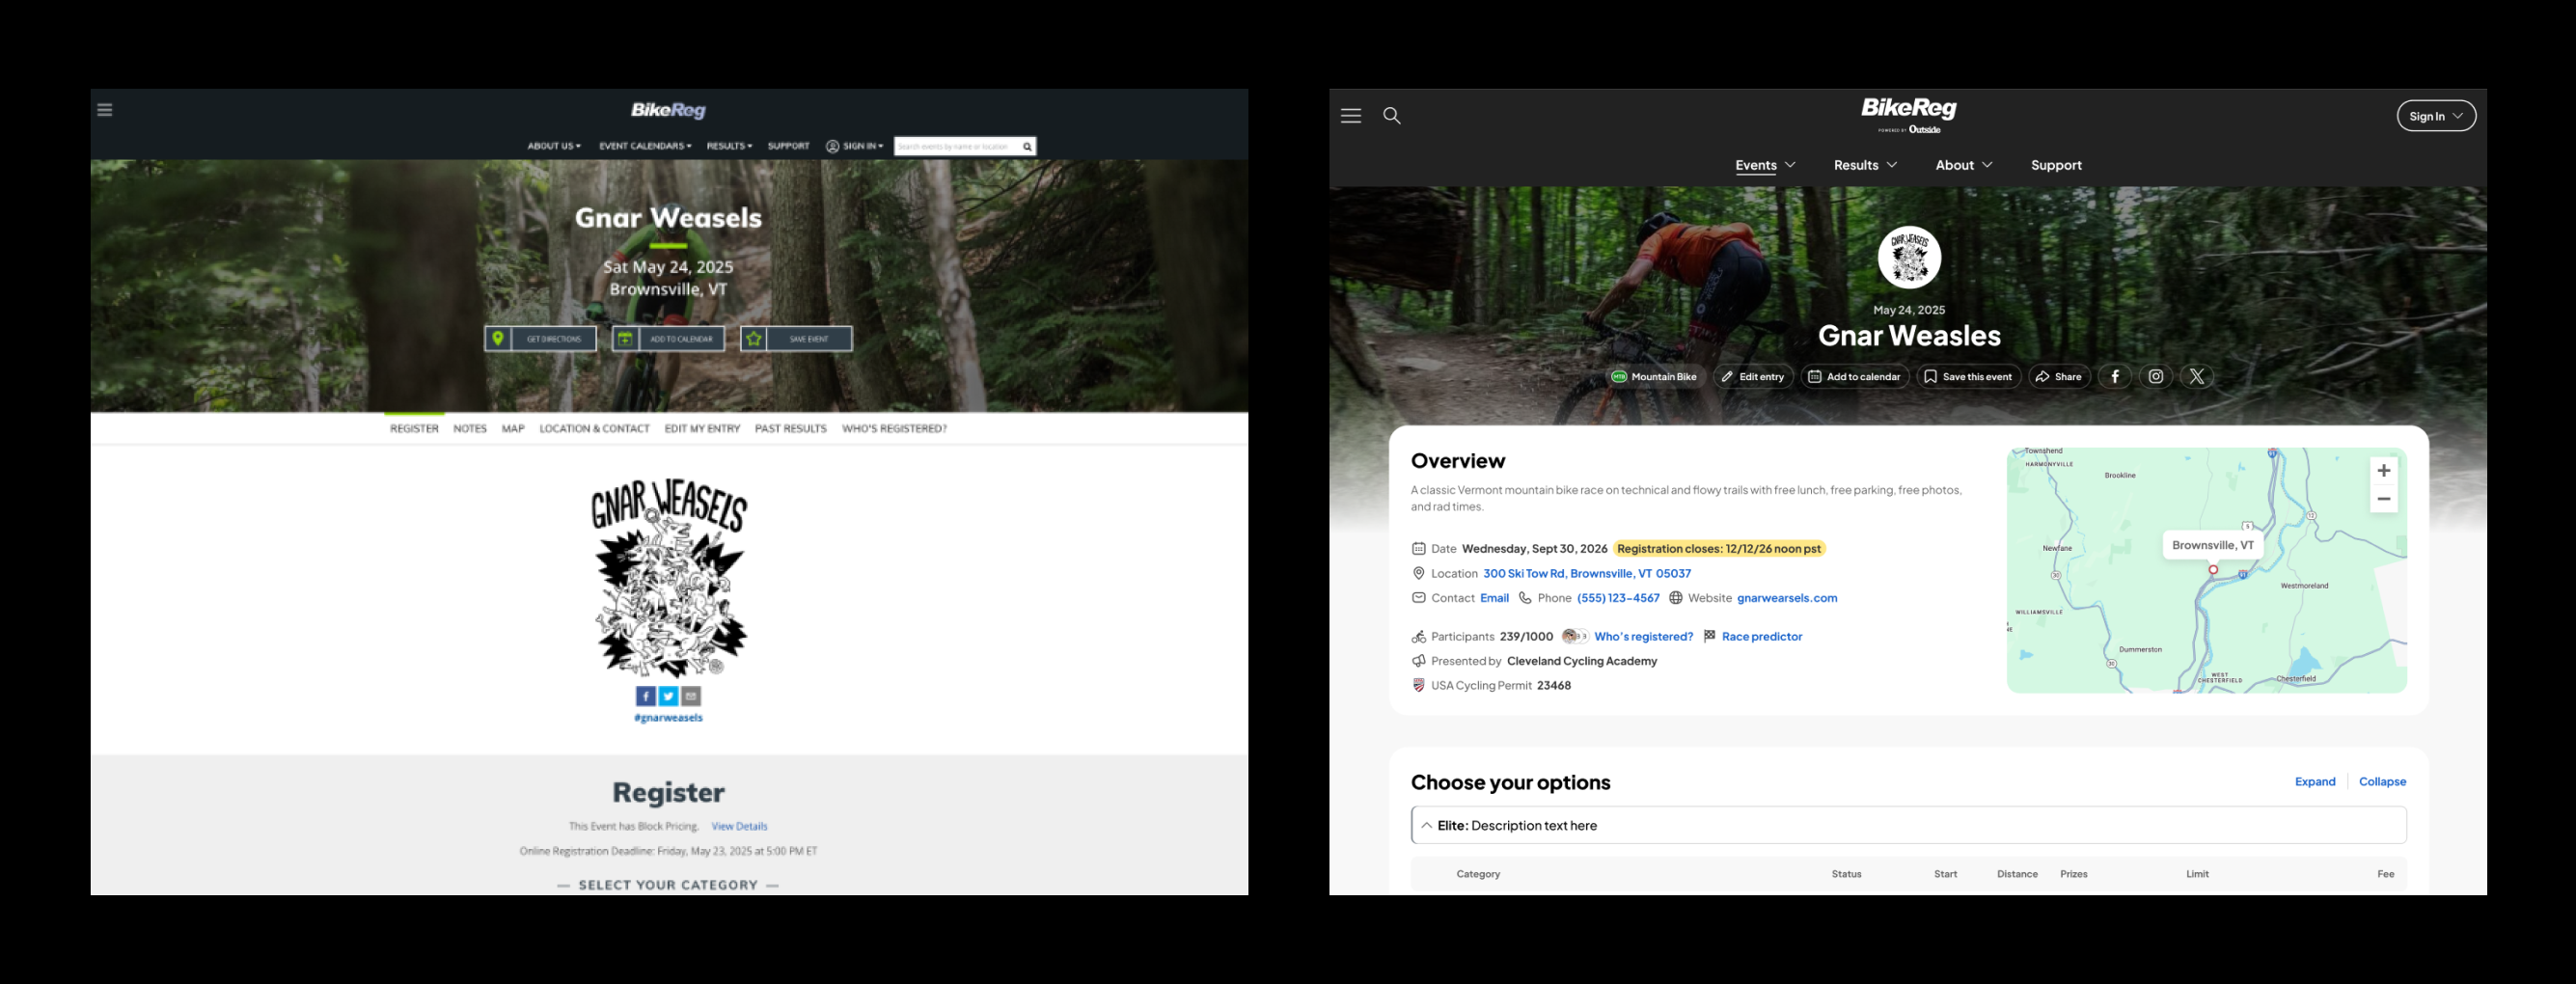Click phone number (555) 123-4567
Viewport: 2576px width, 984px height.
1618,599
